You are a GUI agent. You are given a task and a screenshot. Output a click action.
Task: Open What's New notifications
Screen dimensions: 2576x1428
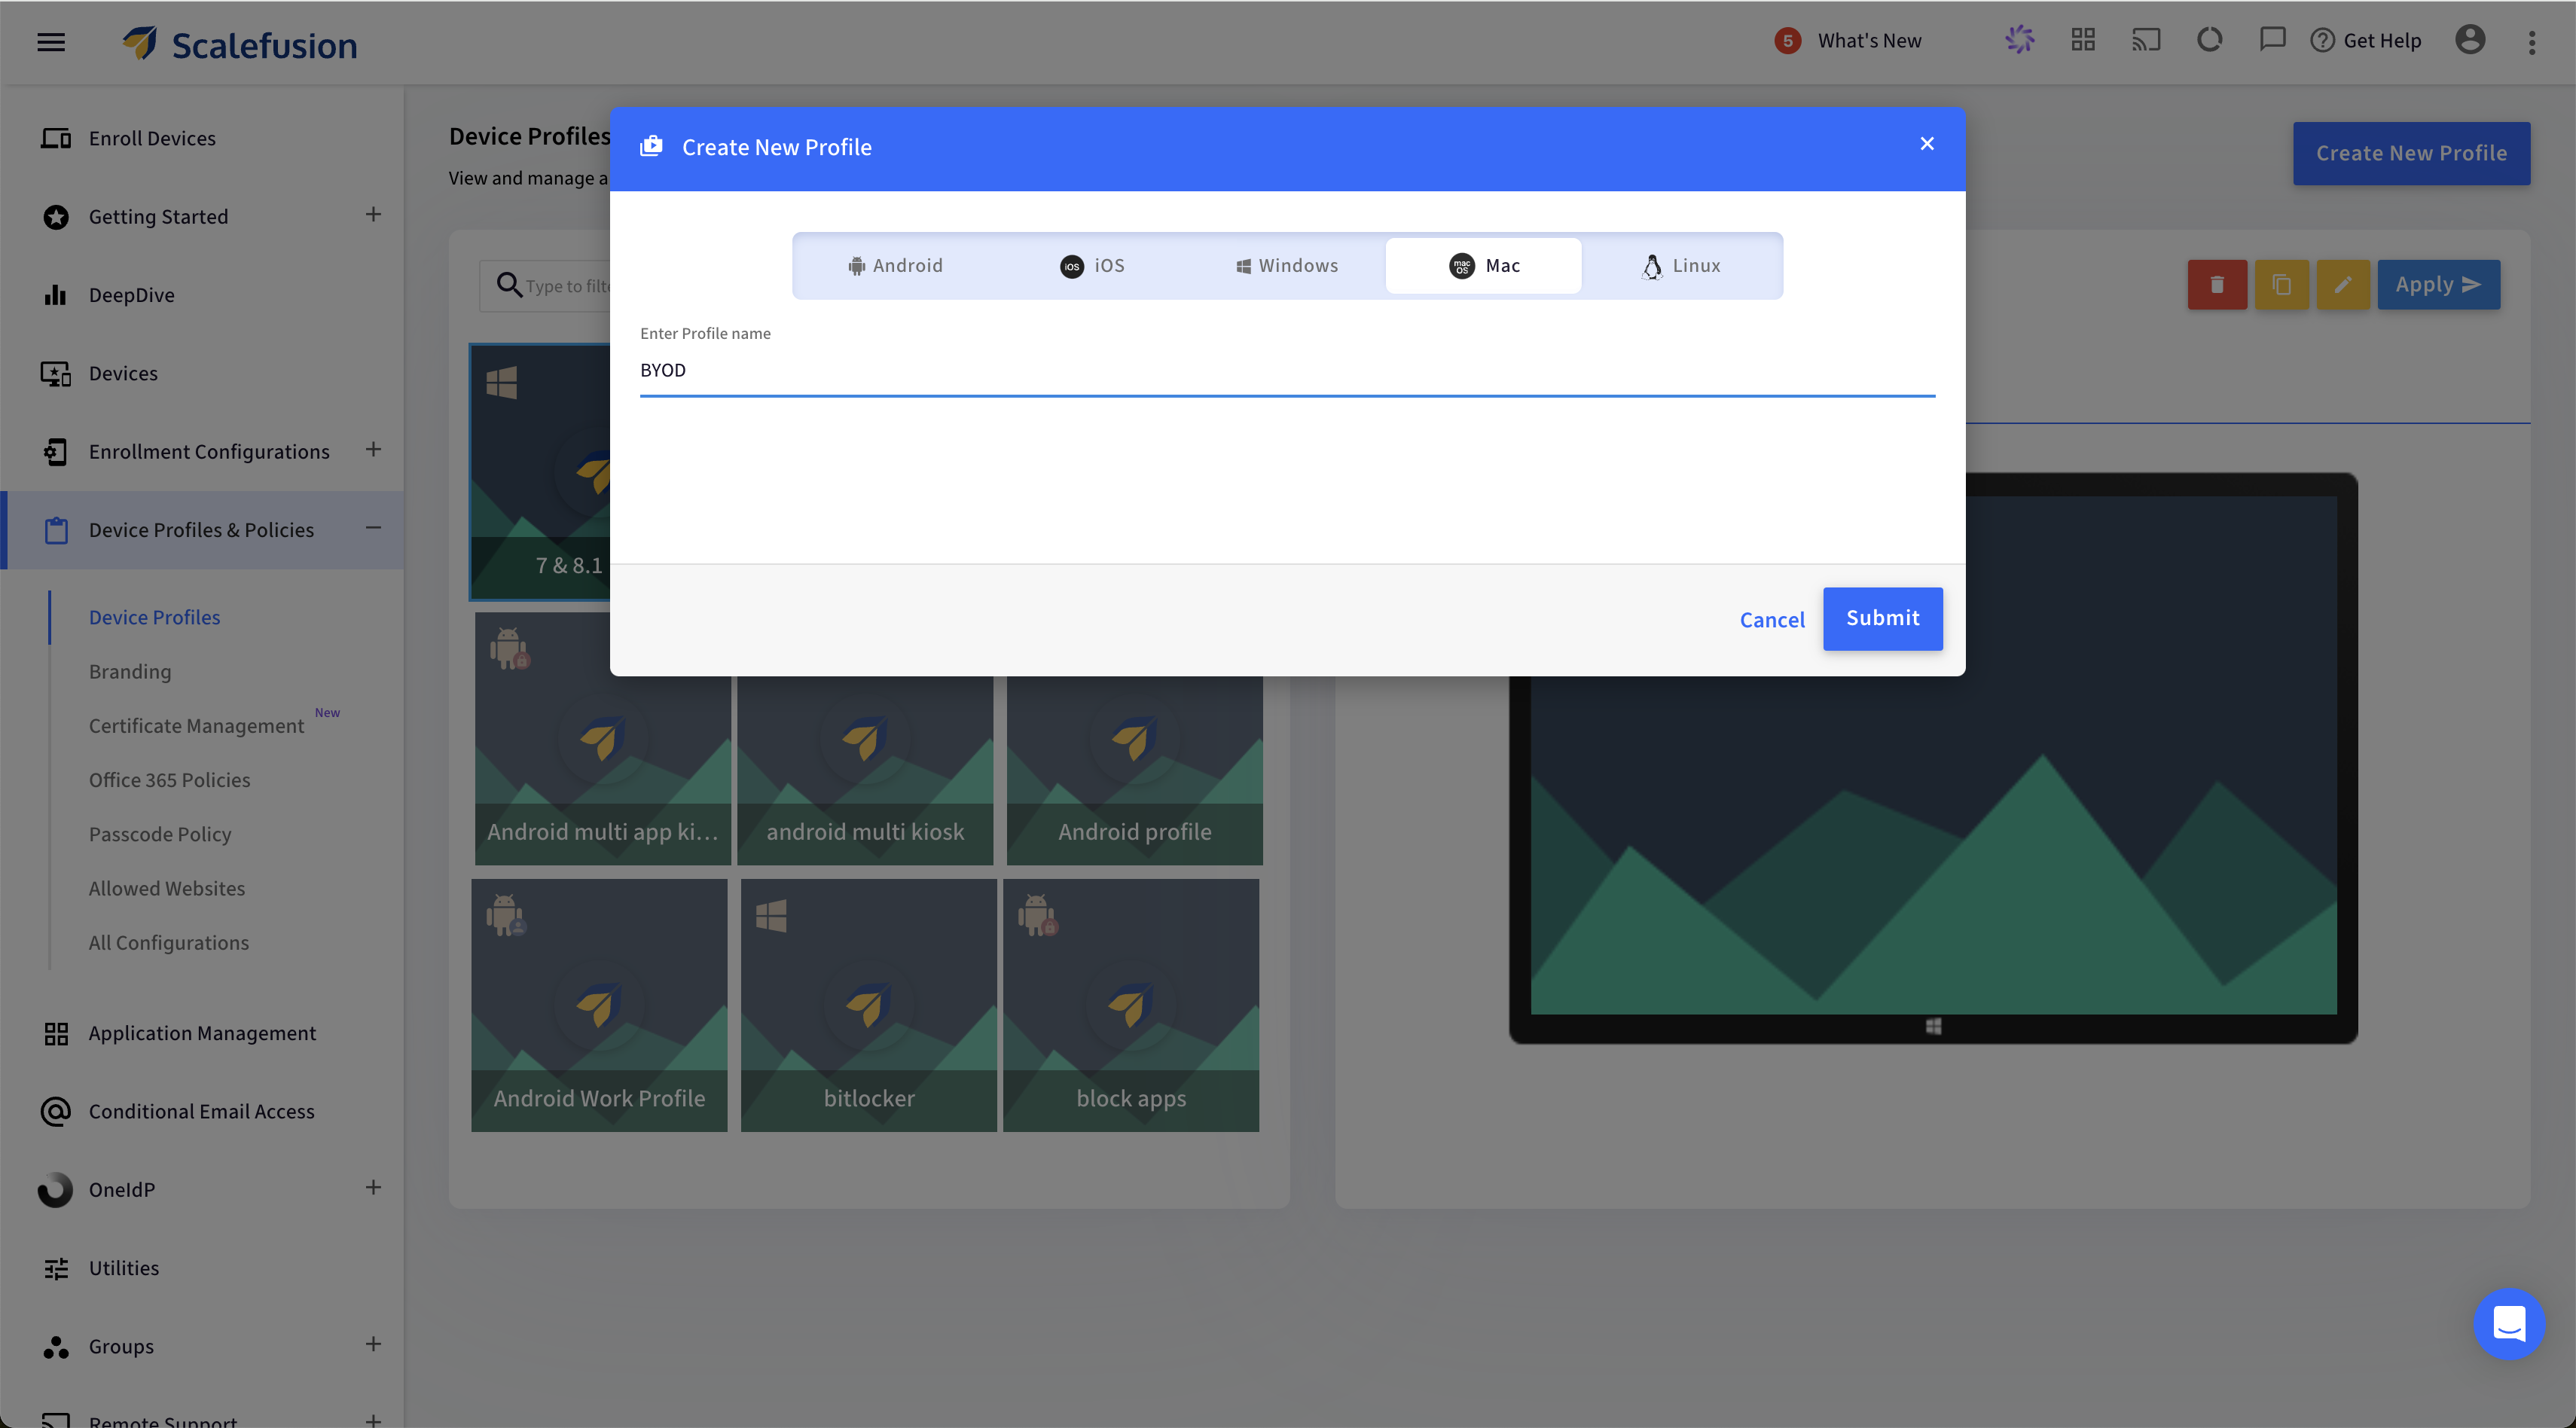click(x=1847, y=41)
